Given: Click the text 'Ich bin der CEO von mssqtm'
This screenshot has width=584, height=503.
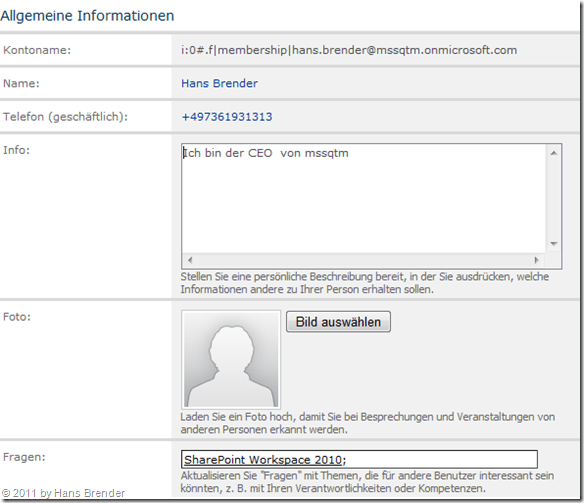Looking at the screenshot, I should 266,153.
